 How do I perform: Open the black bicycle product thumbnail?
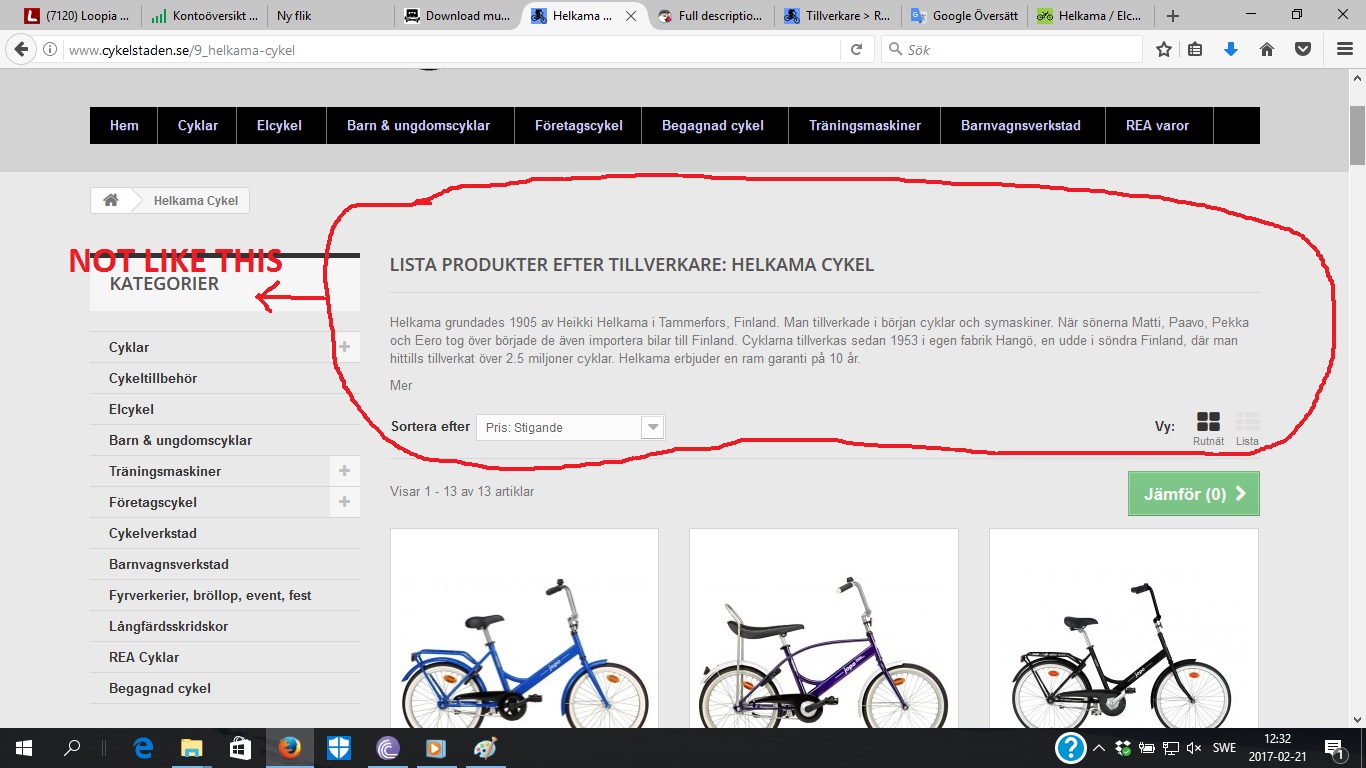coord(1124,628)
